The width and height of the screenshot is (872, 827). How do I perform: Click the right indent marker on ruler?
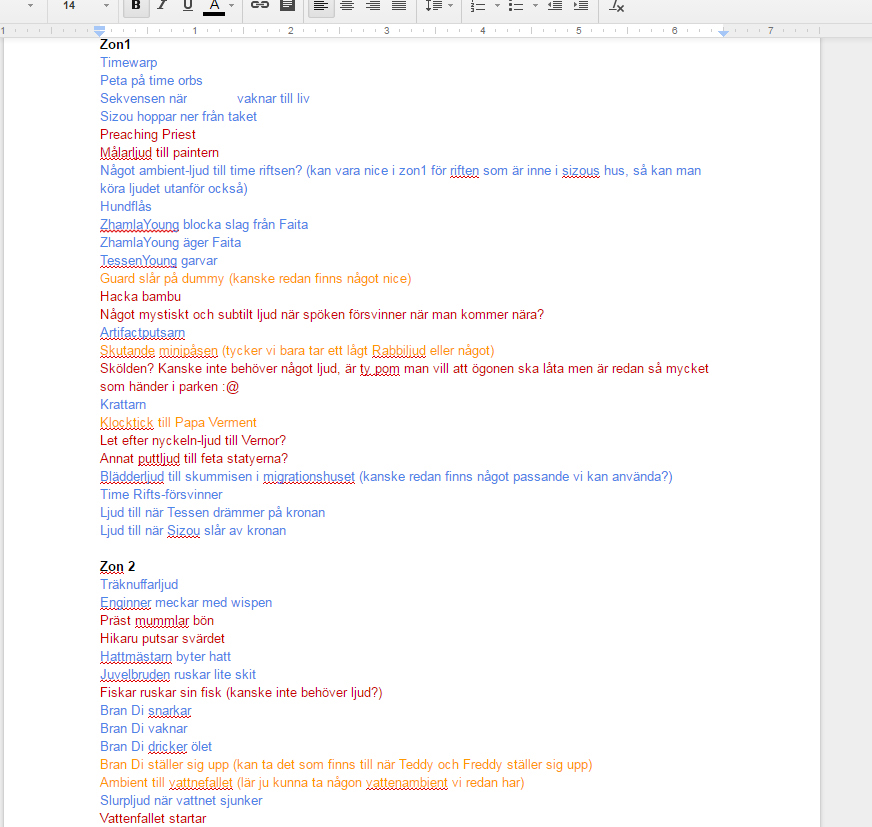point(723,33)
